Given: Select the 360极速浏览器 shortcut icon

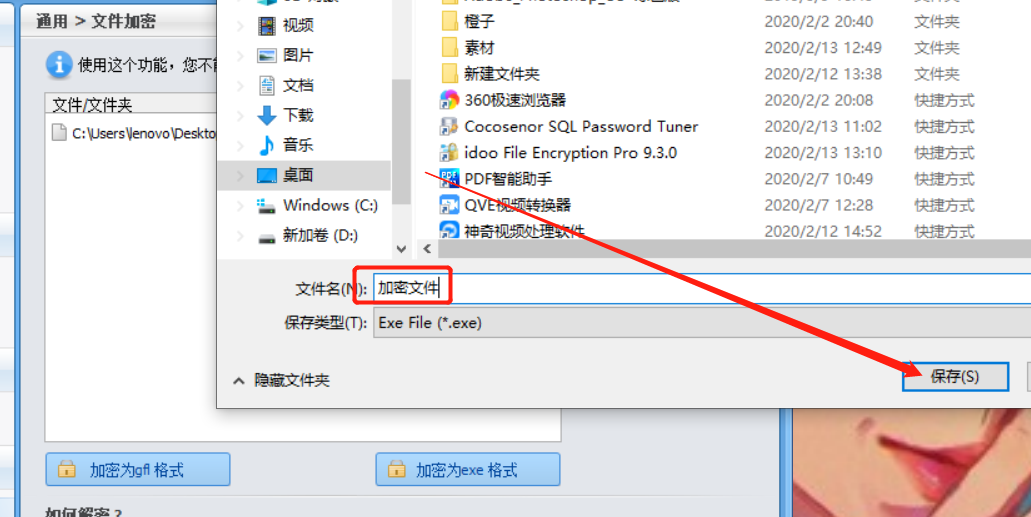Looking at the screenshot, I should pos(449,100).
